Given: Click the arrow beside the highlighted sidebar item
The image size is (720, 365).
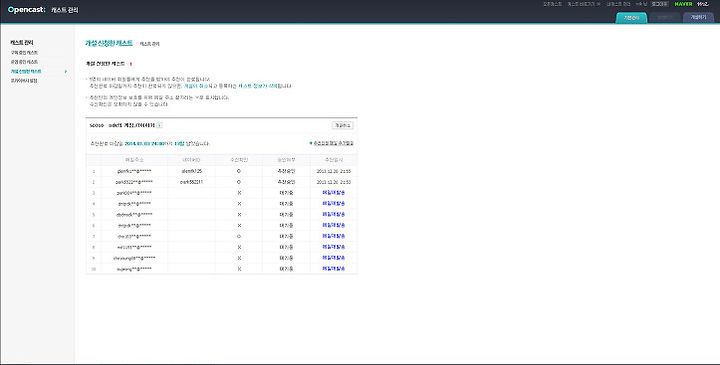Looking at the screenshot, I should click(66, 72).
